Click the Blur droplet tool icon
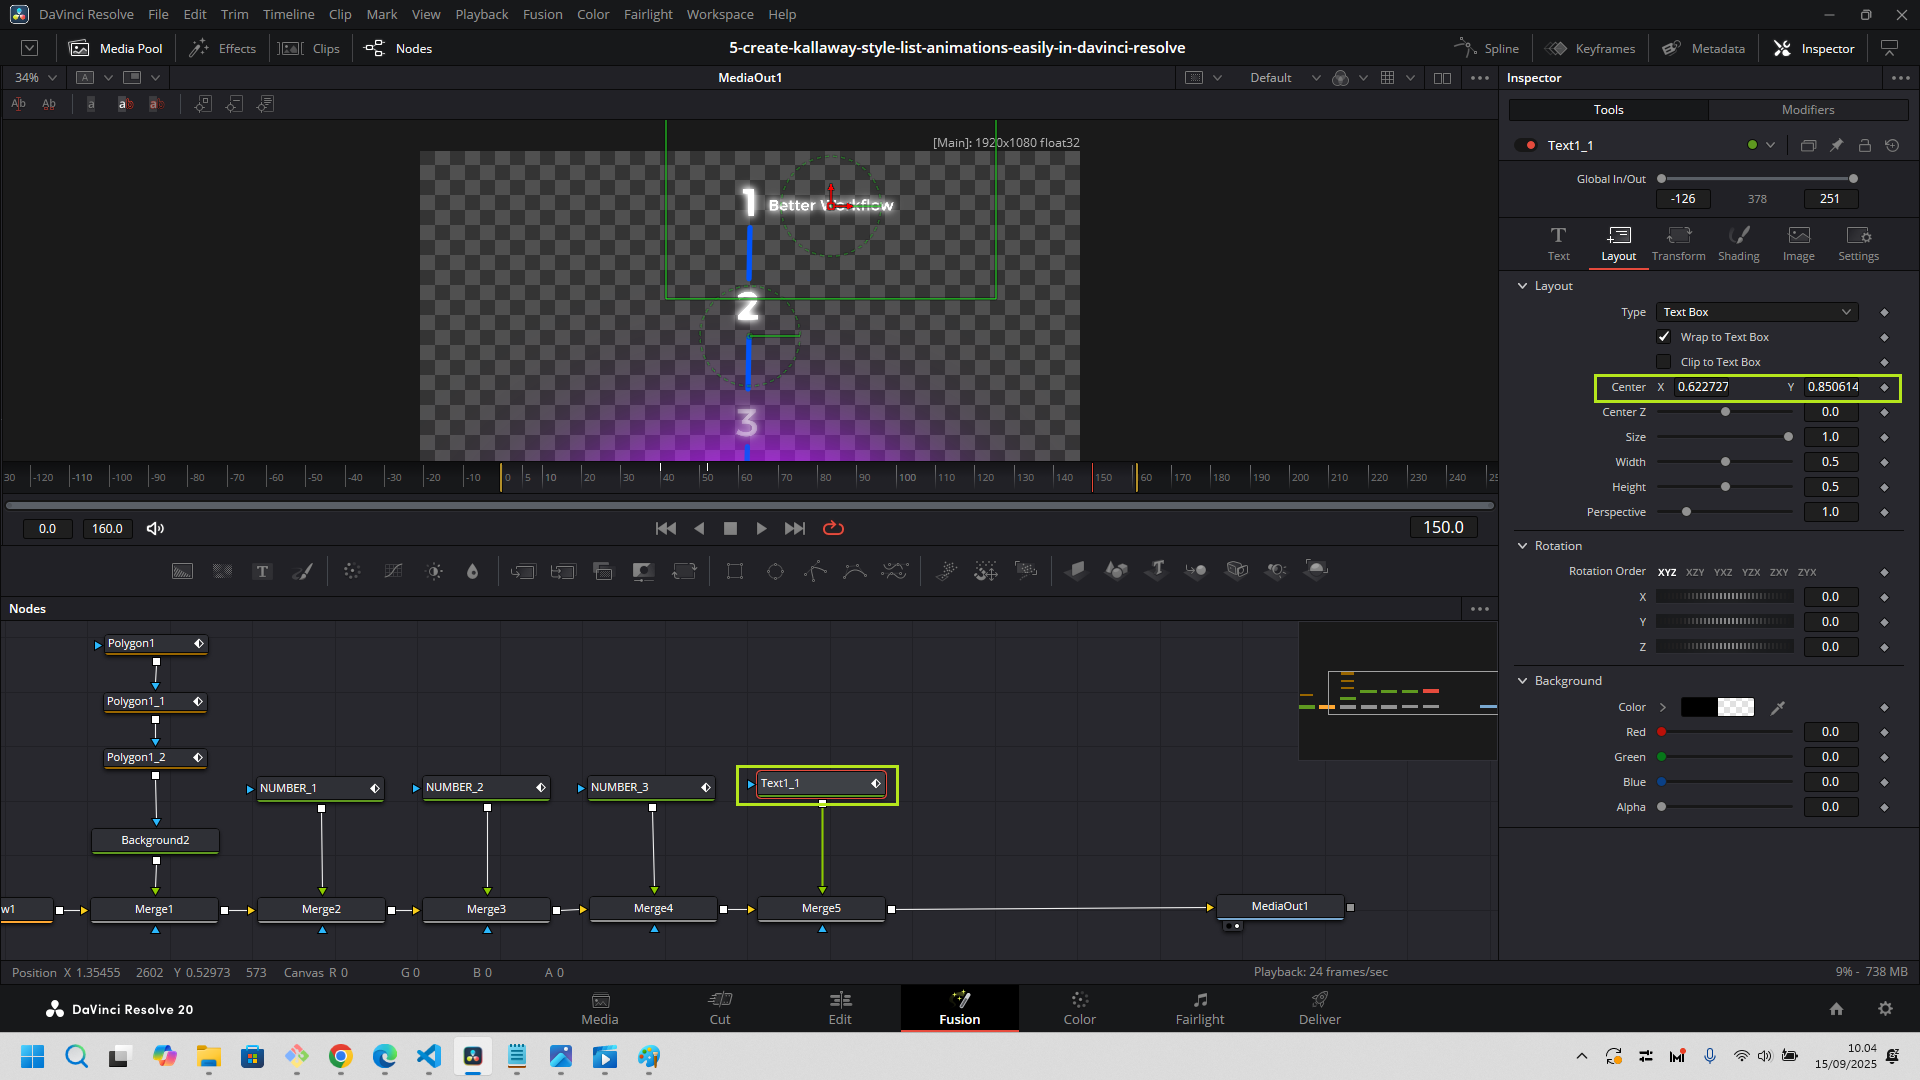 click(473, 571)
